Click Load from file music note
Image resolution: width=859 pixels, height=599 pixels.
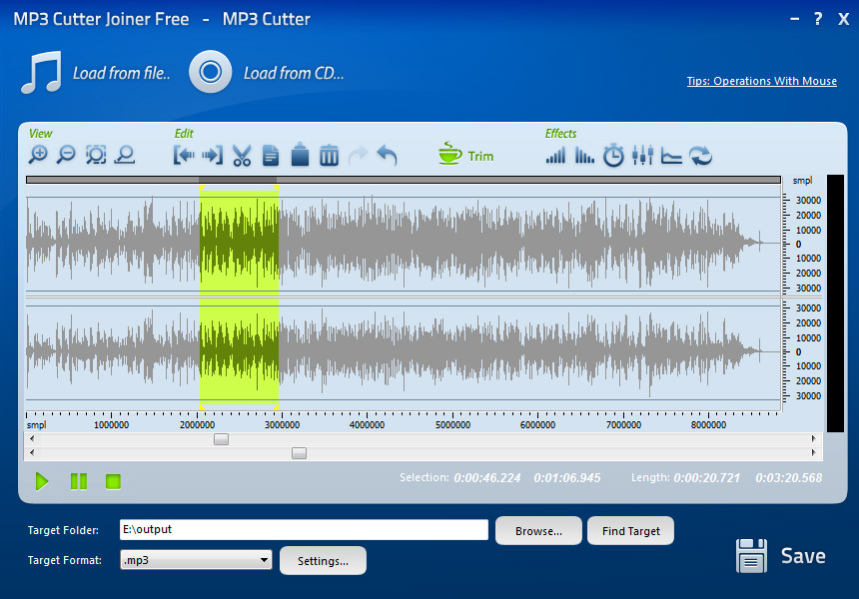[42, 72]
